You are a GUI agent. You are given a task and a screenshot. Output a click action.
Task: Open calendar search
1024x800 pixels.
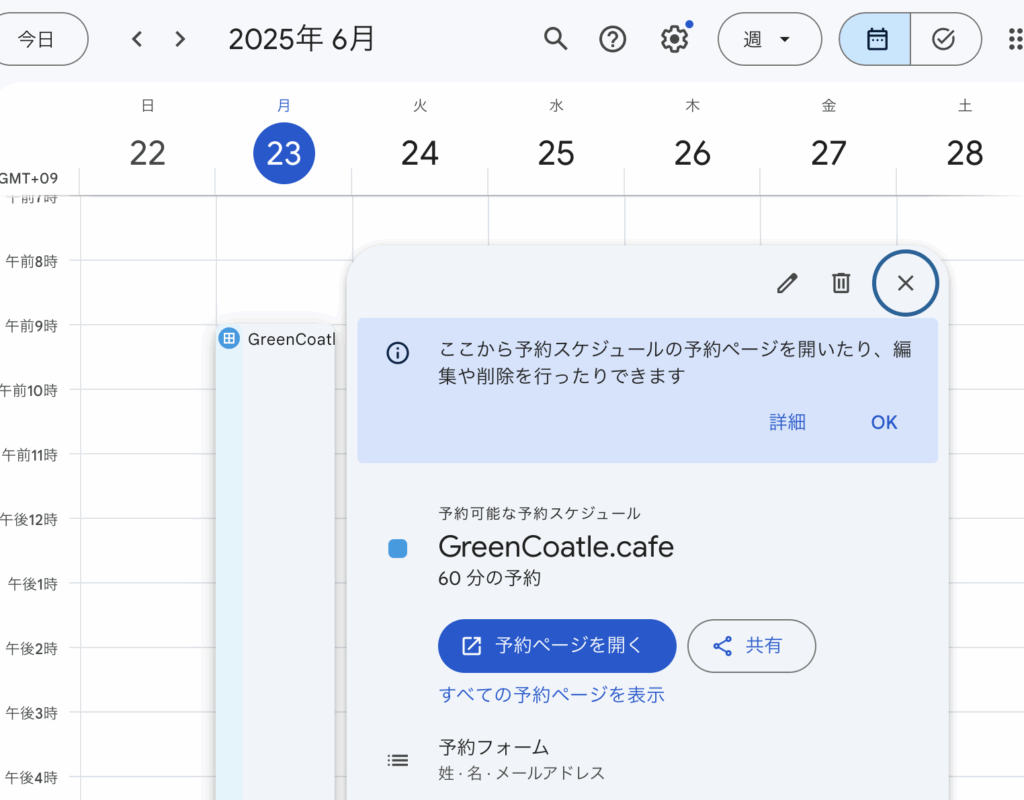point(555,39)
